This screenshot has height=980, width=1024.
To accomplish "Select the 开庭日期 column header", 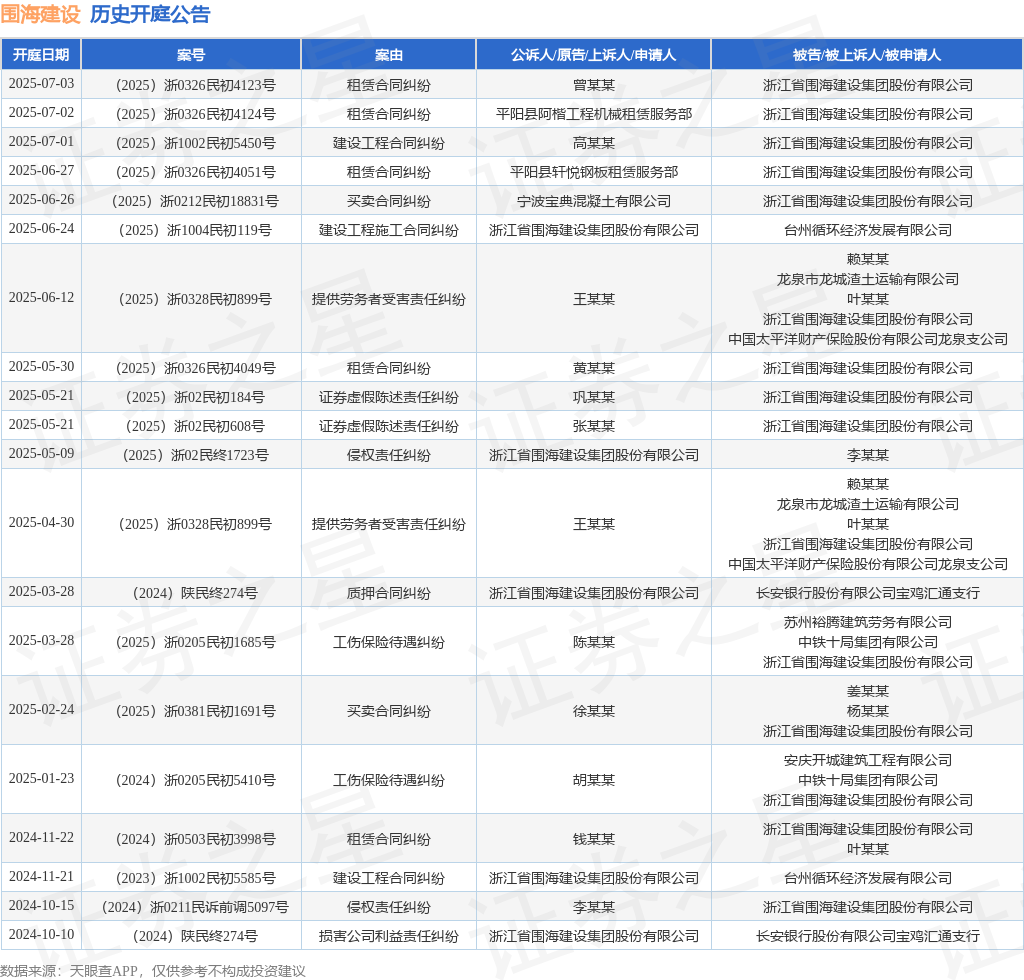I will (x=41, y=55).
